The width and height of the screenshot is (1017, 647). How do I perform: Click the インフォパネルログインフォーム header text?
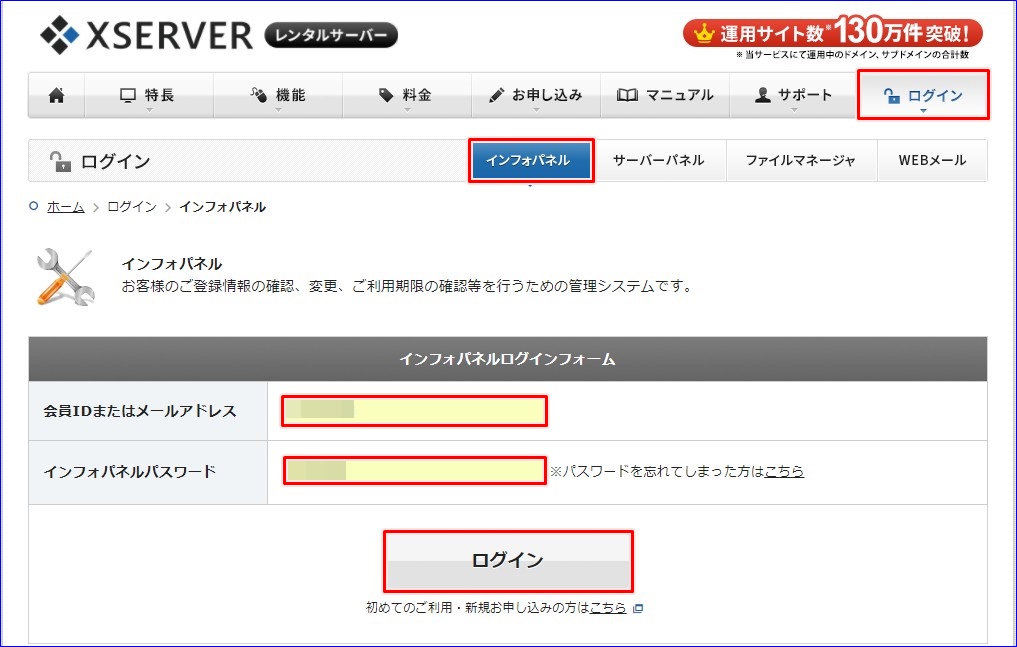[x=507, y=359]
